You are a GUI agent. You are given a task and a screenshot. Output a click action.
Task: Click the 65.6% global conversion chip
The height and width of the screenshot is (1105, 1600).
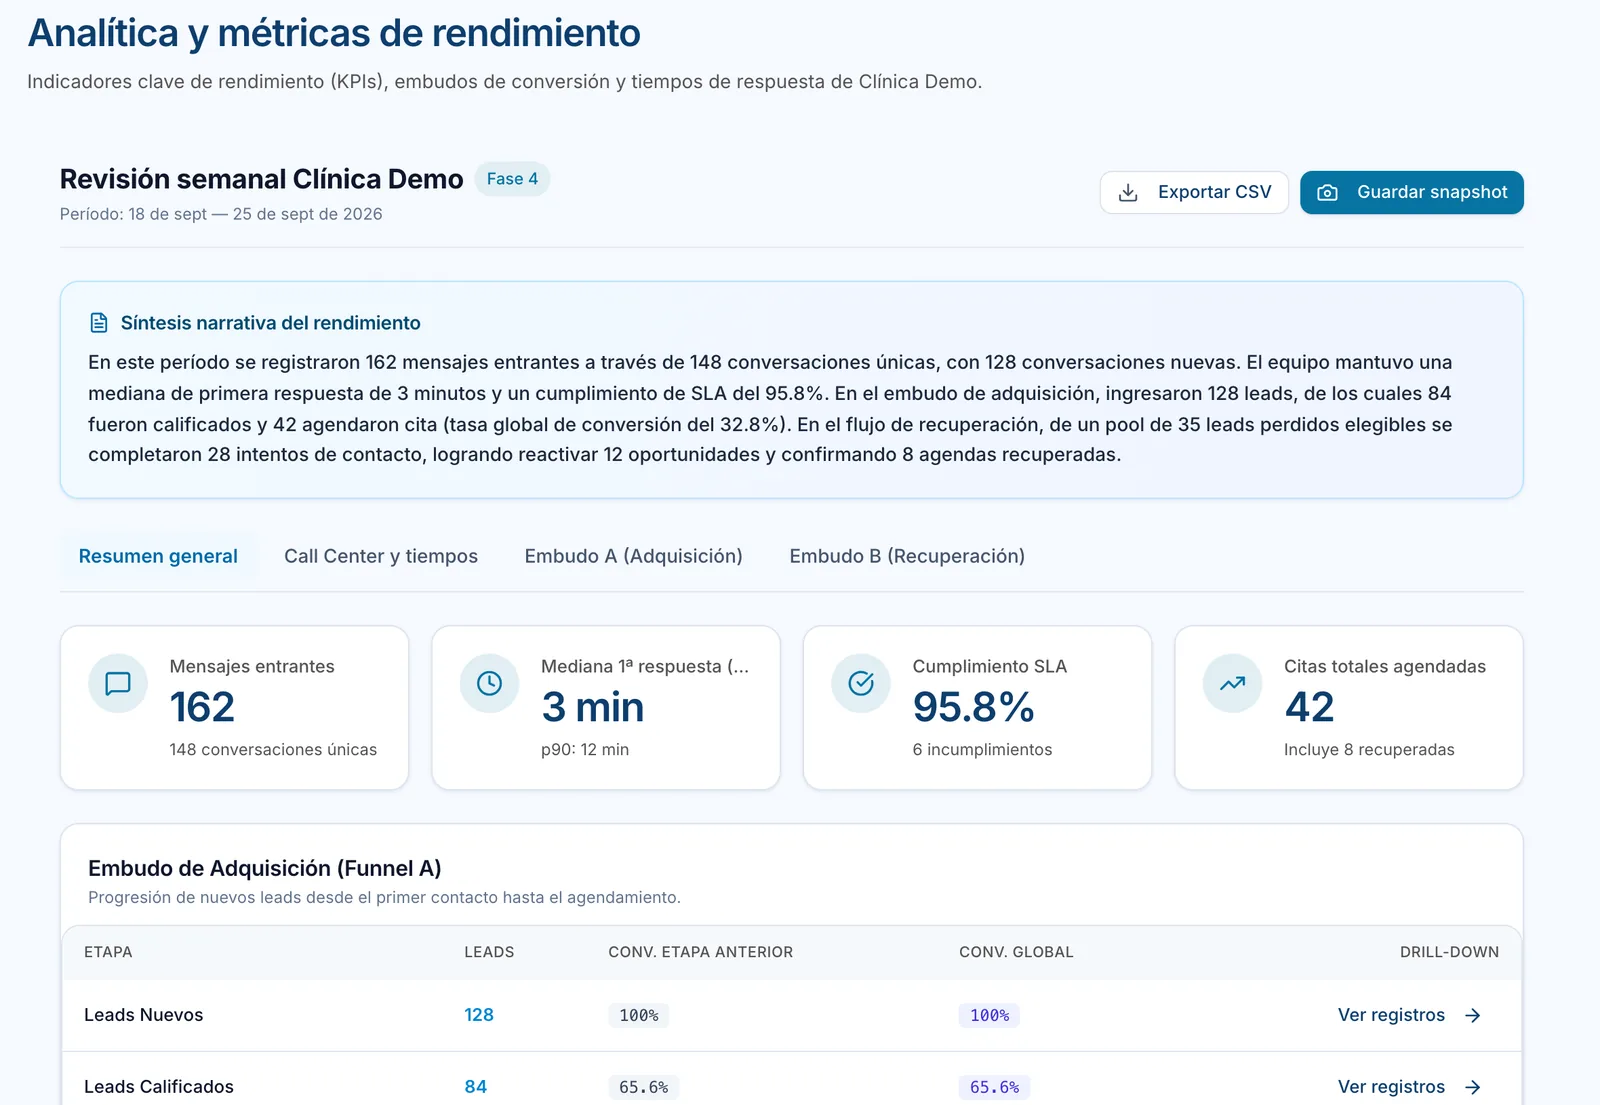point(994,1087)
